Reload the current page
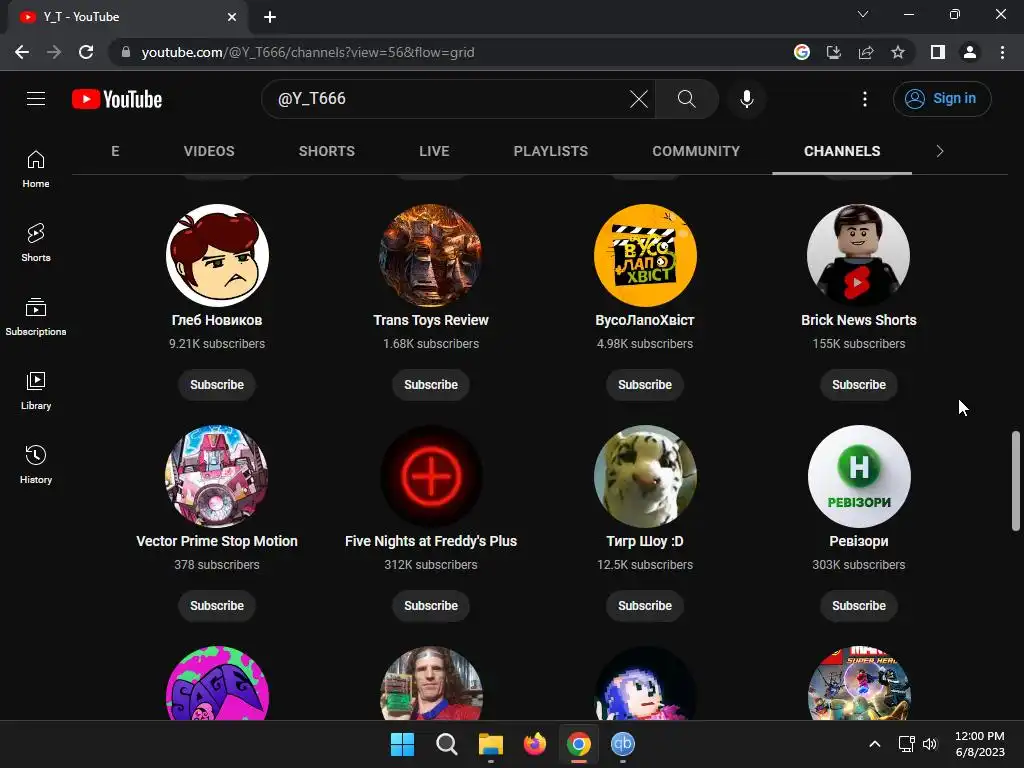1024x768 pixels. click(x=86, y=52)
